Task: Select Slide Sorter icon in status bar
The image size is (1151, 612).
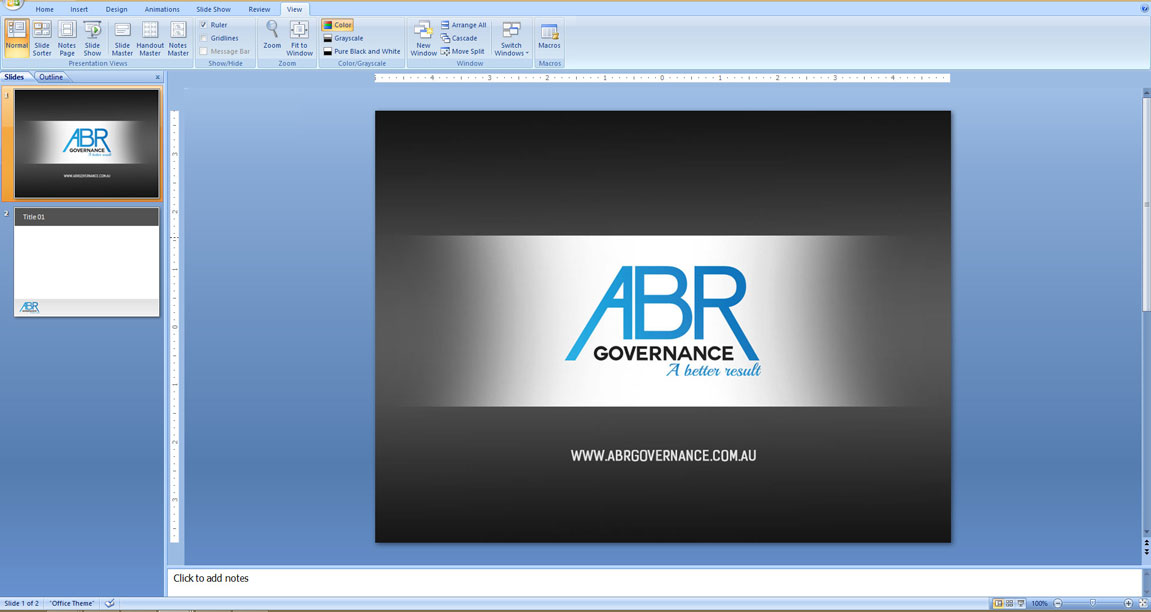Action: tap(1009, 603)
